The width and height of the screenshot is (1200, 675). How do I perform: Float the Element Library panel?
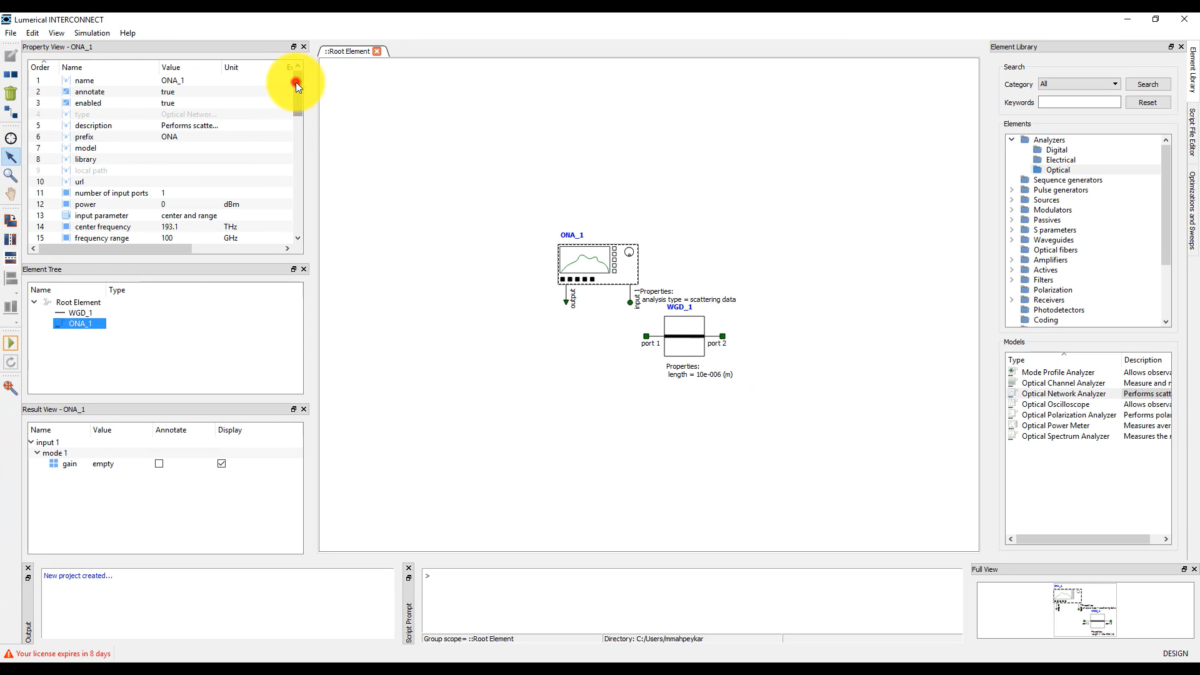point(1171,47)
